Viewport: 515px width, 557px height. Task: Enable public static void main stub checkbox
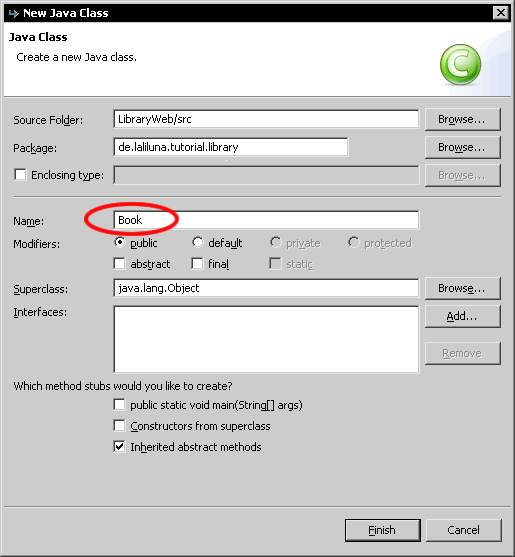[119, 405]
